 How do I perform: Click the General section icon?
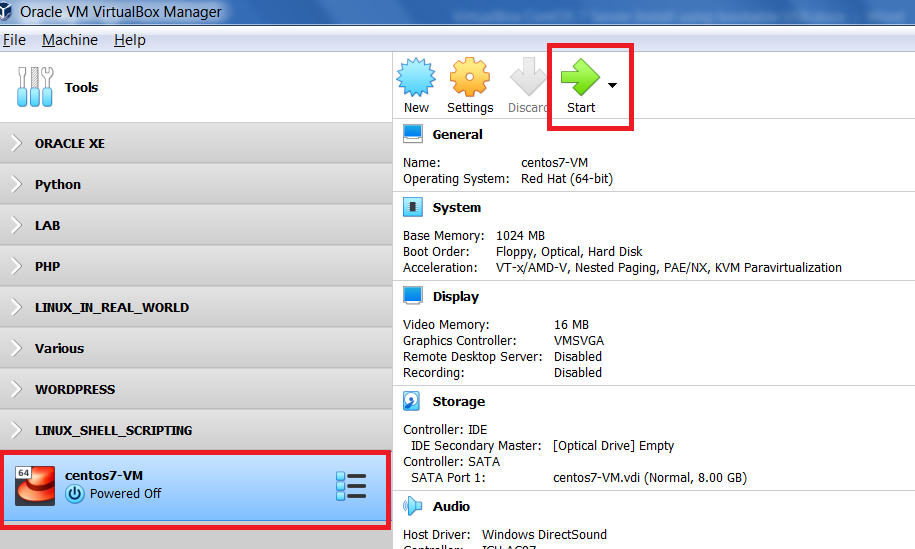[x=412, y=134]
